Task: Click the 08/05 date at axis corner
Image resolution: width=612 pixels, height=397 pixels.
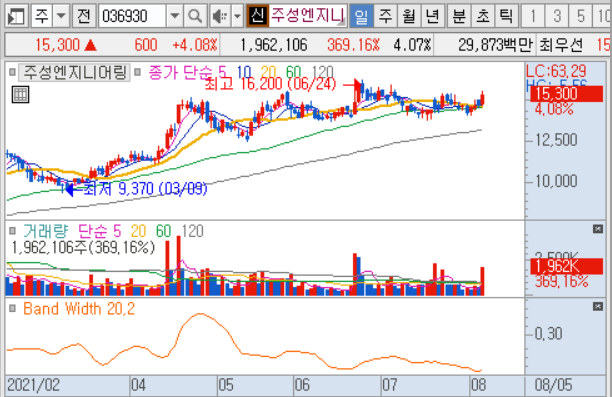Action: (x=553, y=385)
